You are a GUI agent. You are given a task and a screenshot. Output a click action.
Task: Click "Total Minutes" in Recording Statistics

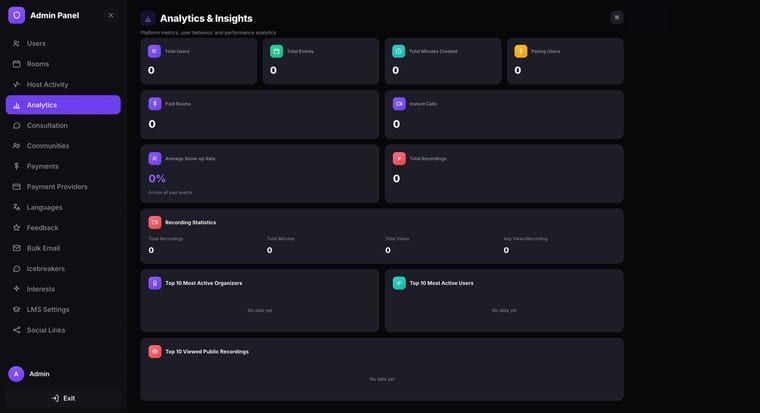281,238
